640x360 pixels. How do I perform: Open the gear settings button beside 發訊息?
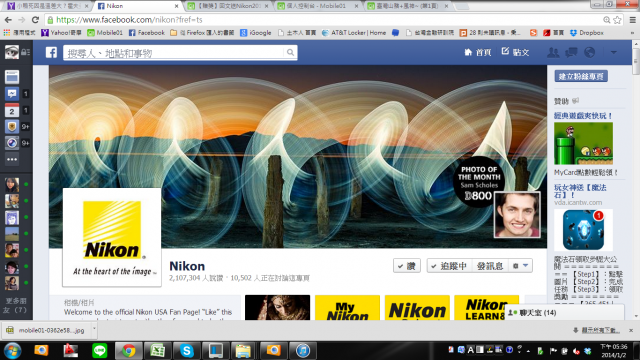pos(520,266)
